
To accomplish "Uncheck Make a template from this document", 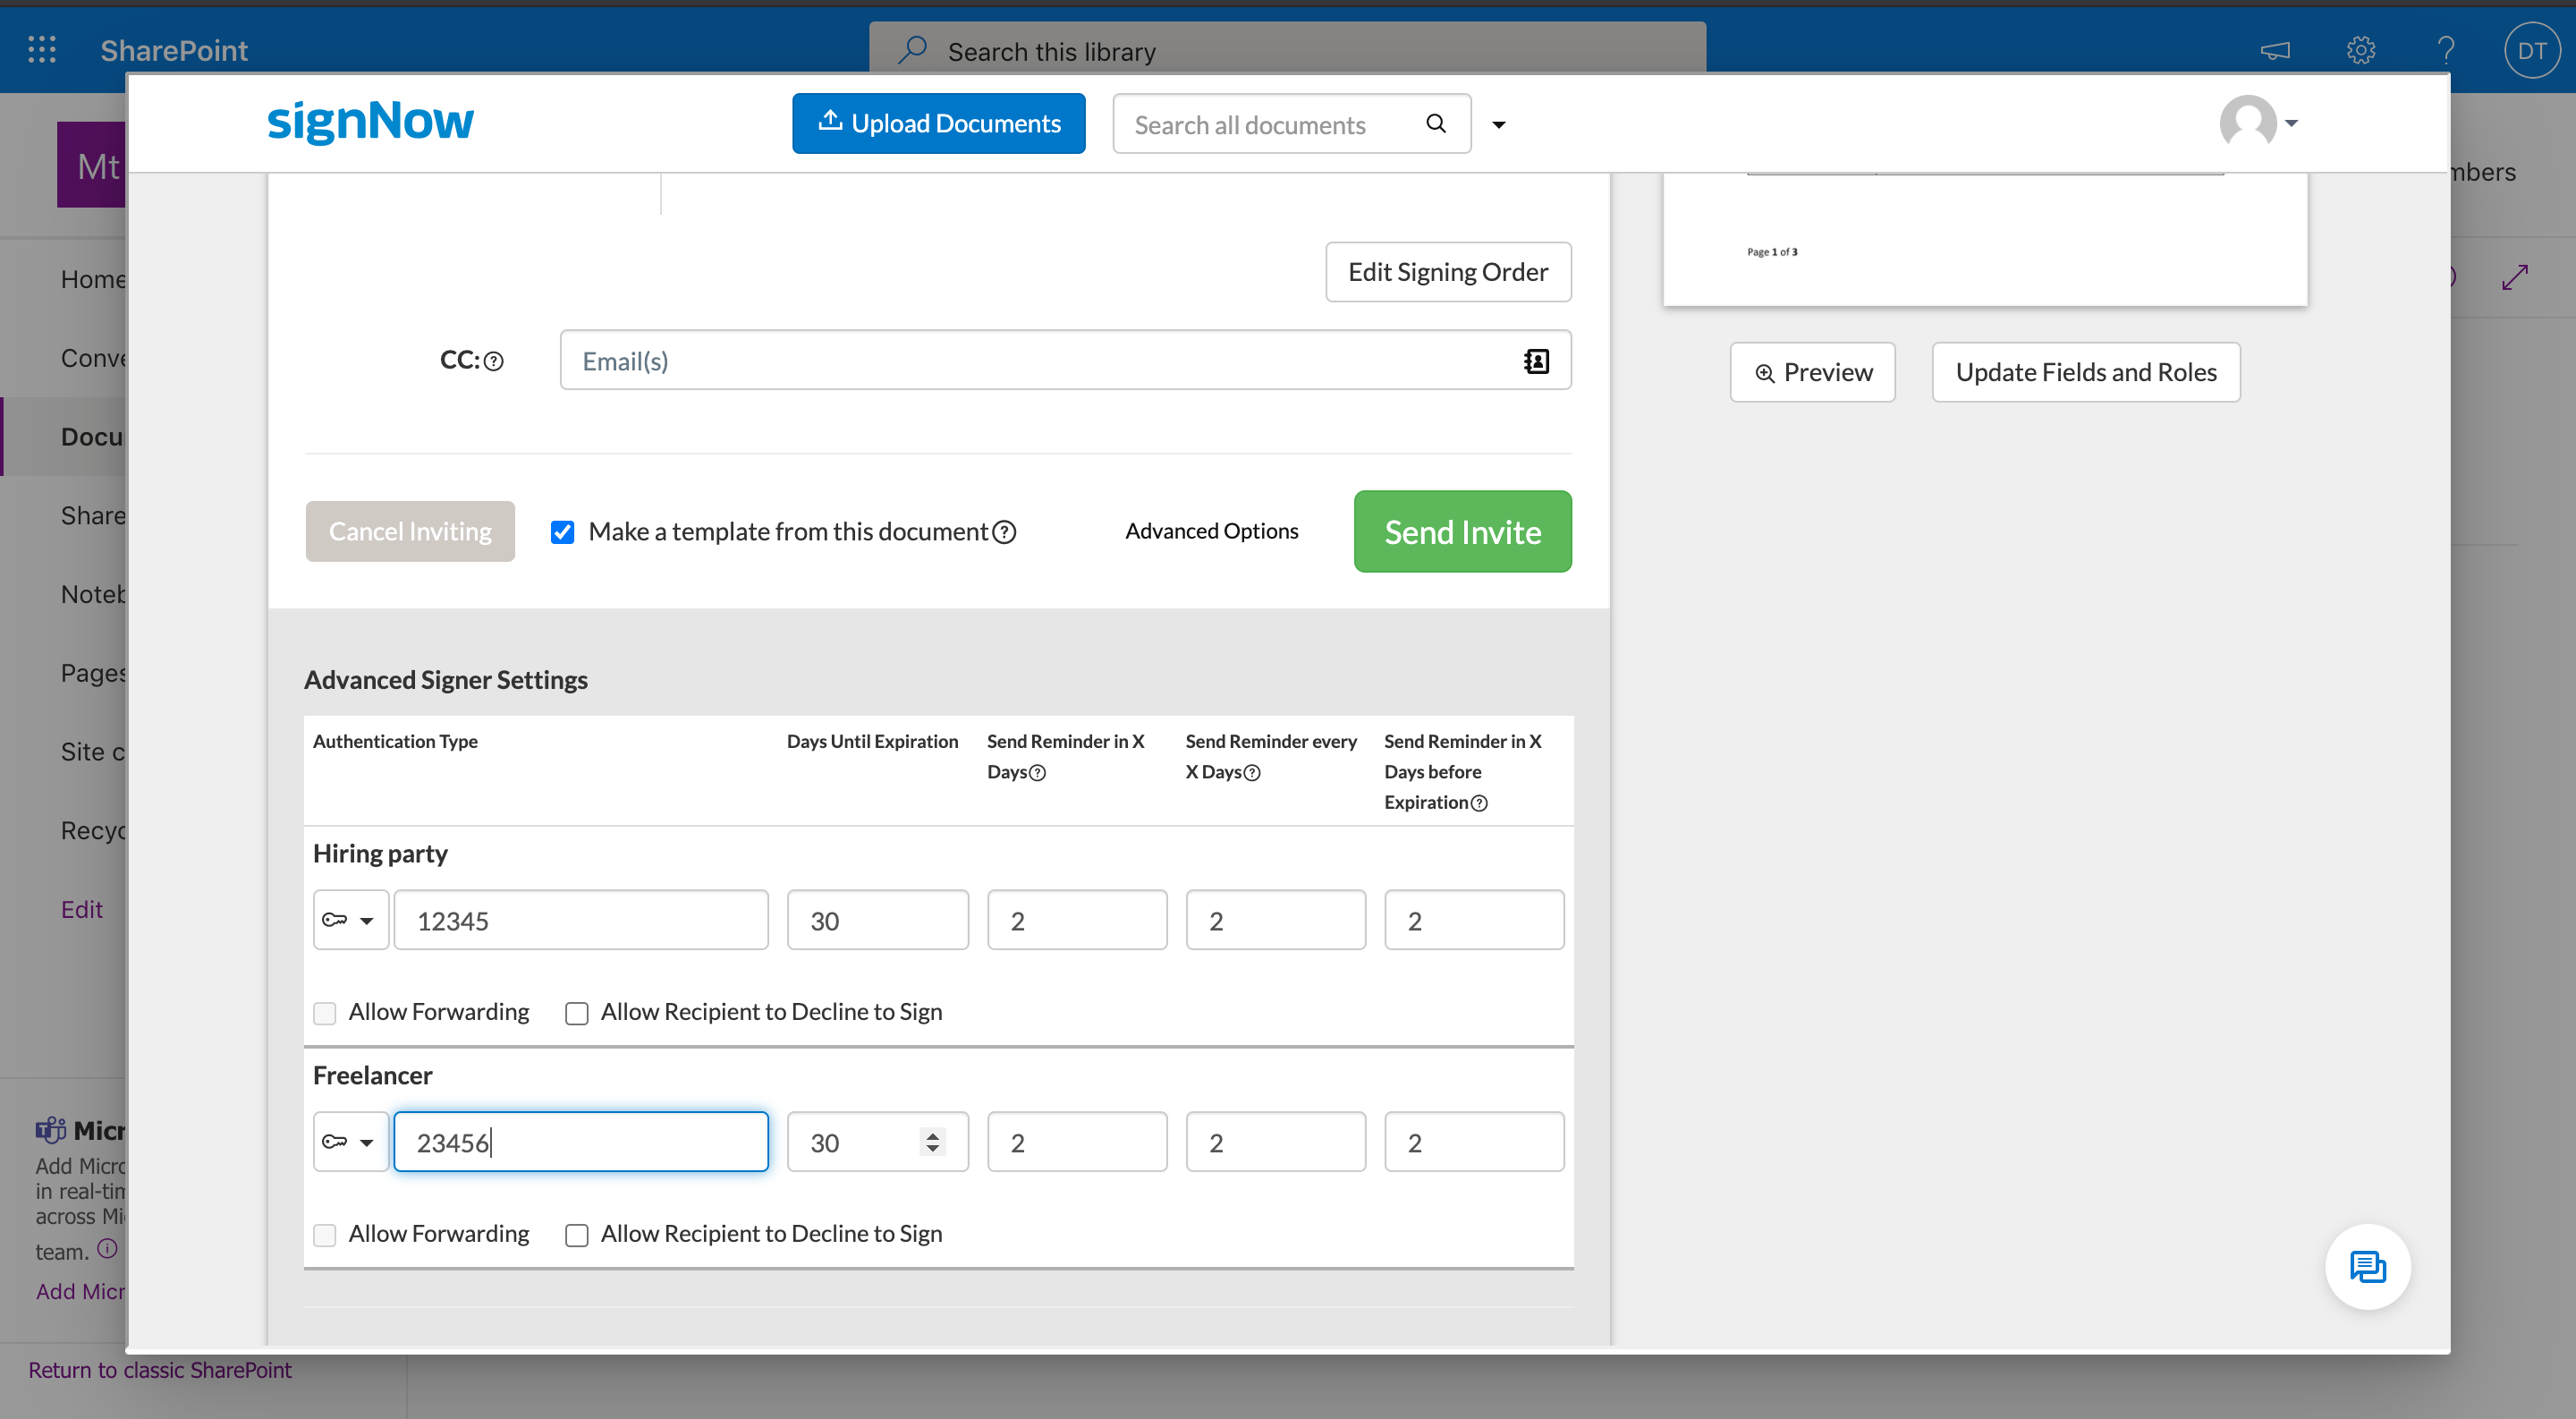I will (562, 531).
